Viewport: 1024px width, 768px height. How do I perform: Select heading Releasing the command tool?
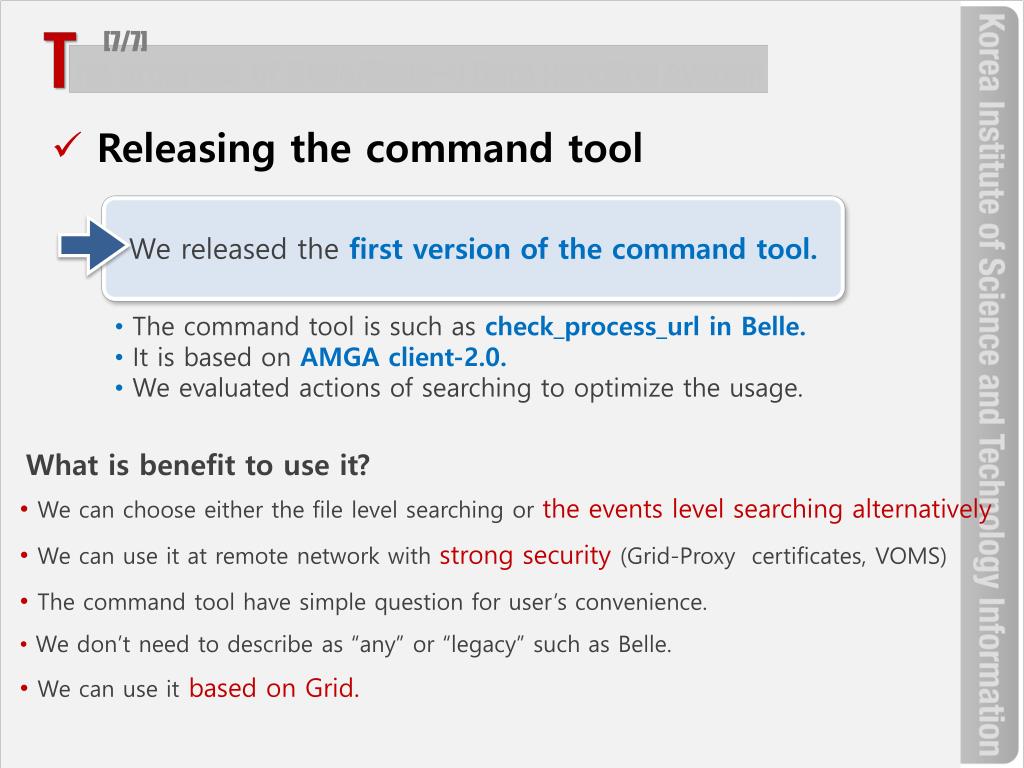370,148
